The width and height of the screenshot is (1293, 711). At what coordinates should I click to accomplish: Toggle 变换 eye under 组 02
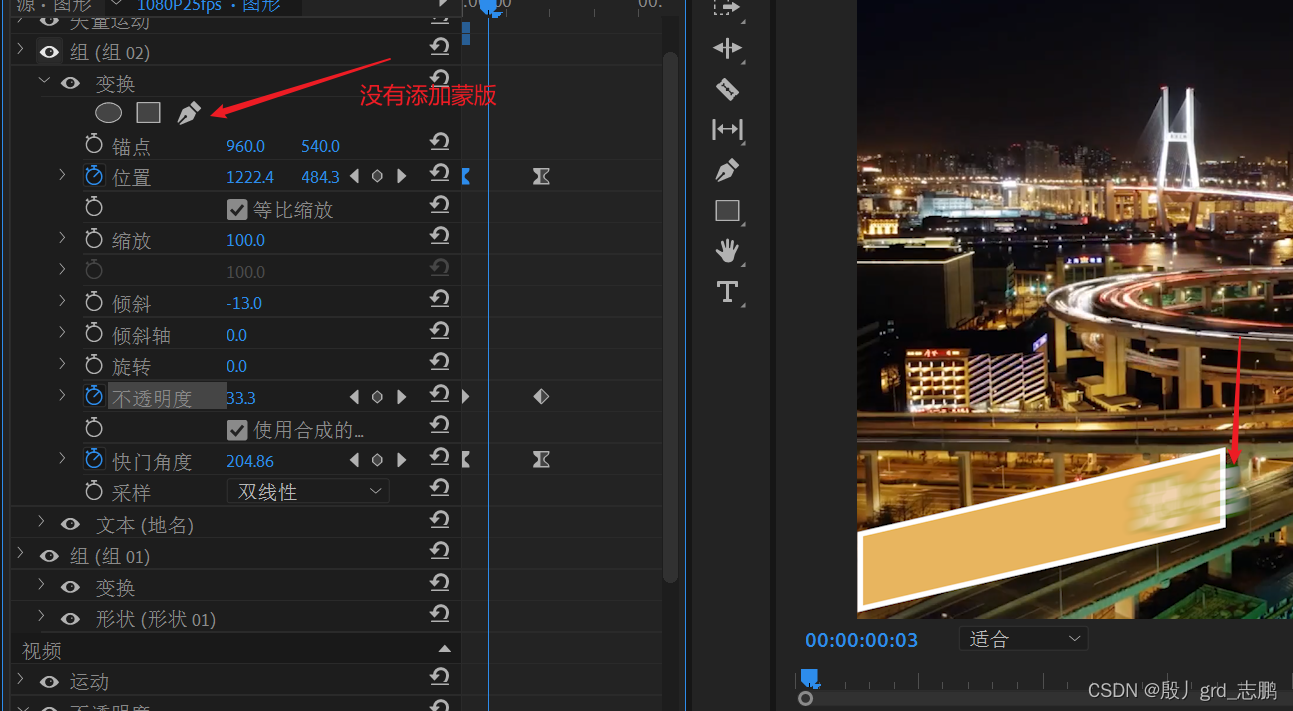click(x=70, y=83)
